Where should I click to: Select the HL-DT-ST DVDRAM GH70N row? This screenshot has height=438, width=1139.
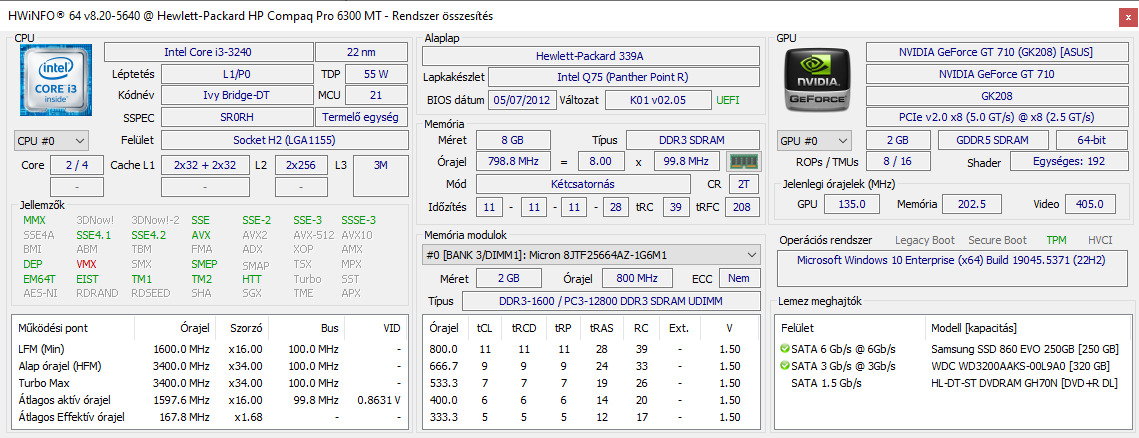[954, 383]
